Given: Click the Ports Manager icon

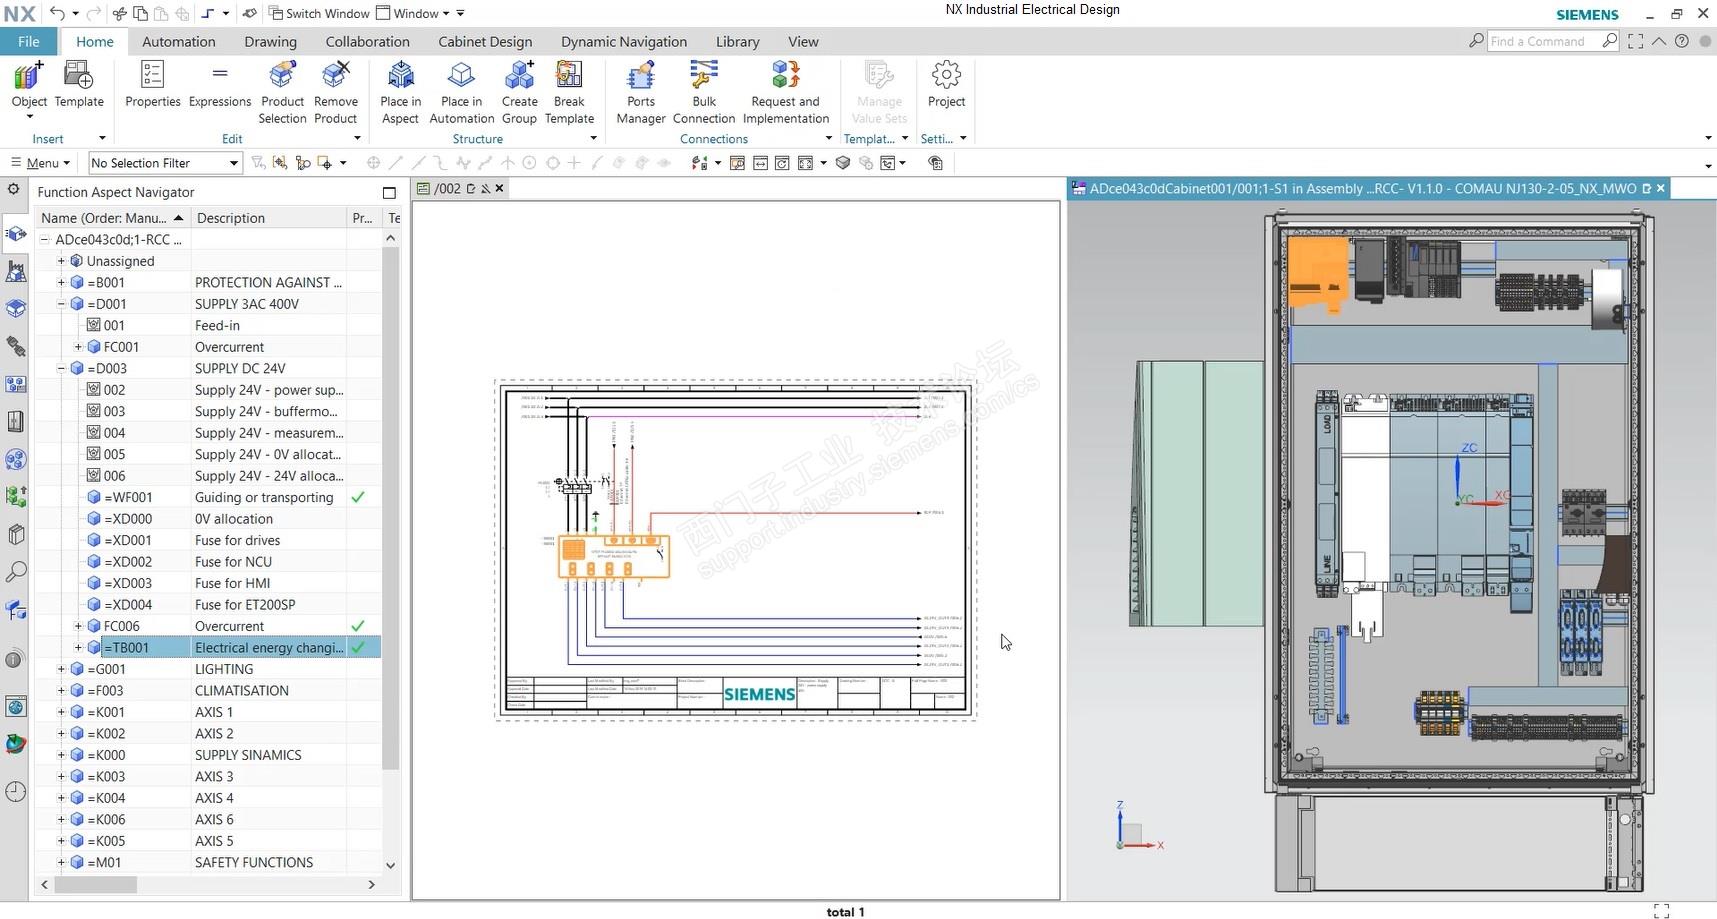Looking at the screenshot, I should (640, 78).
